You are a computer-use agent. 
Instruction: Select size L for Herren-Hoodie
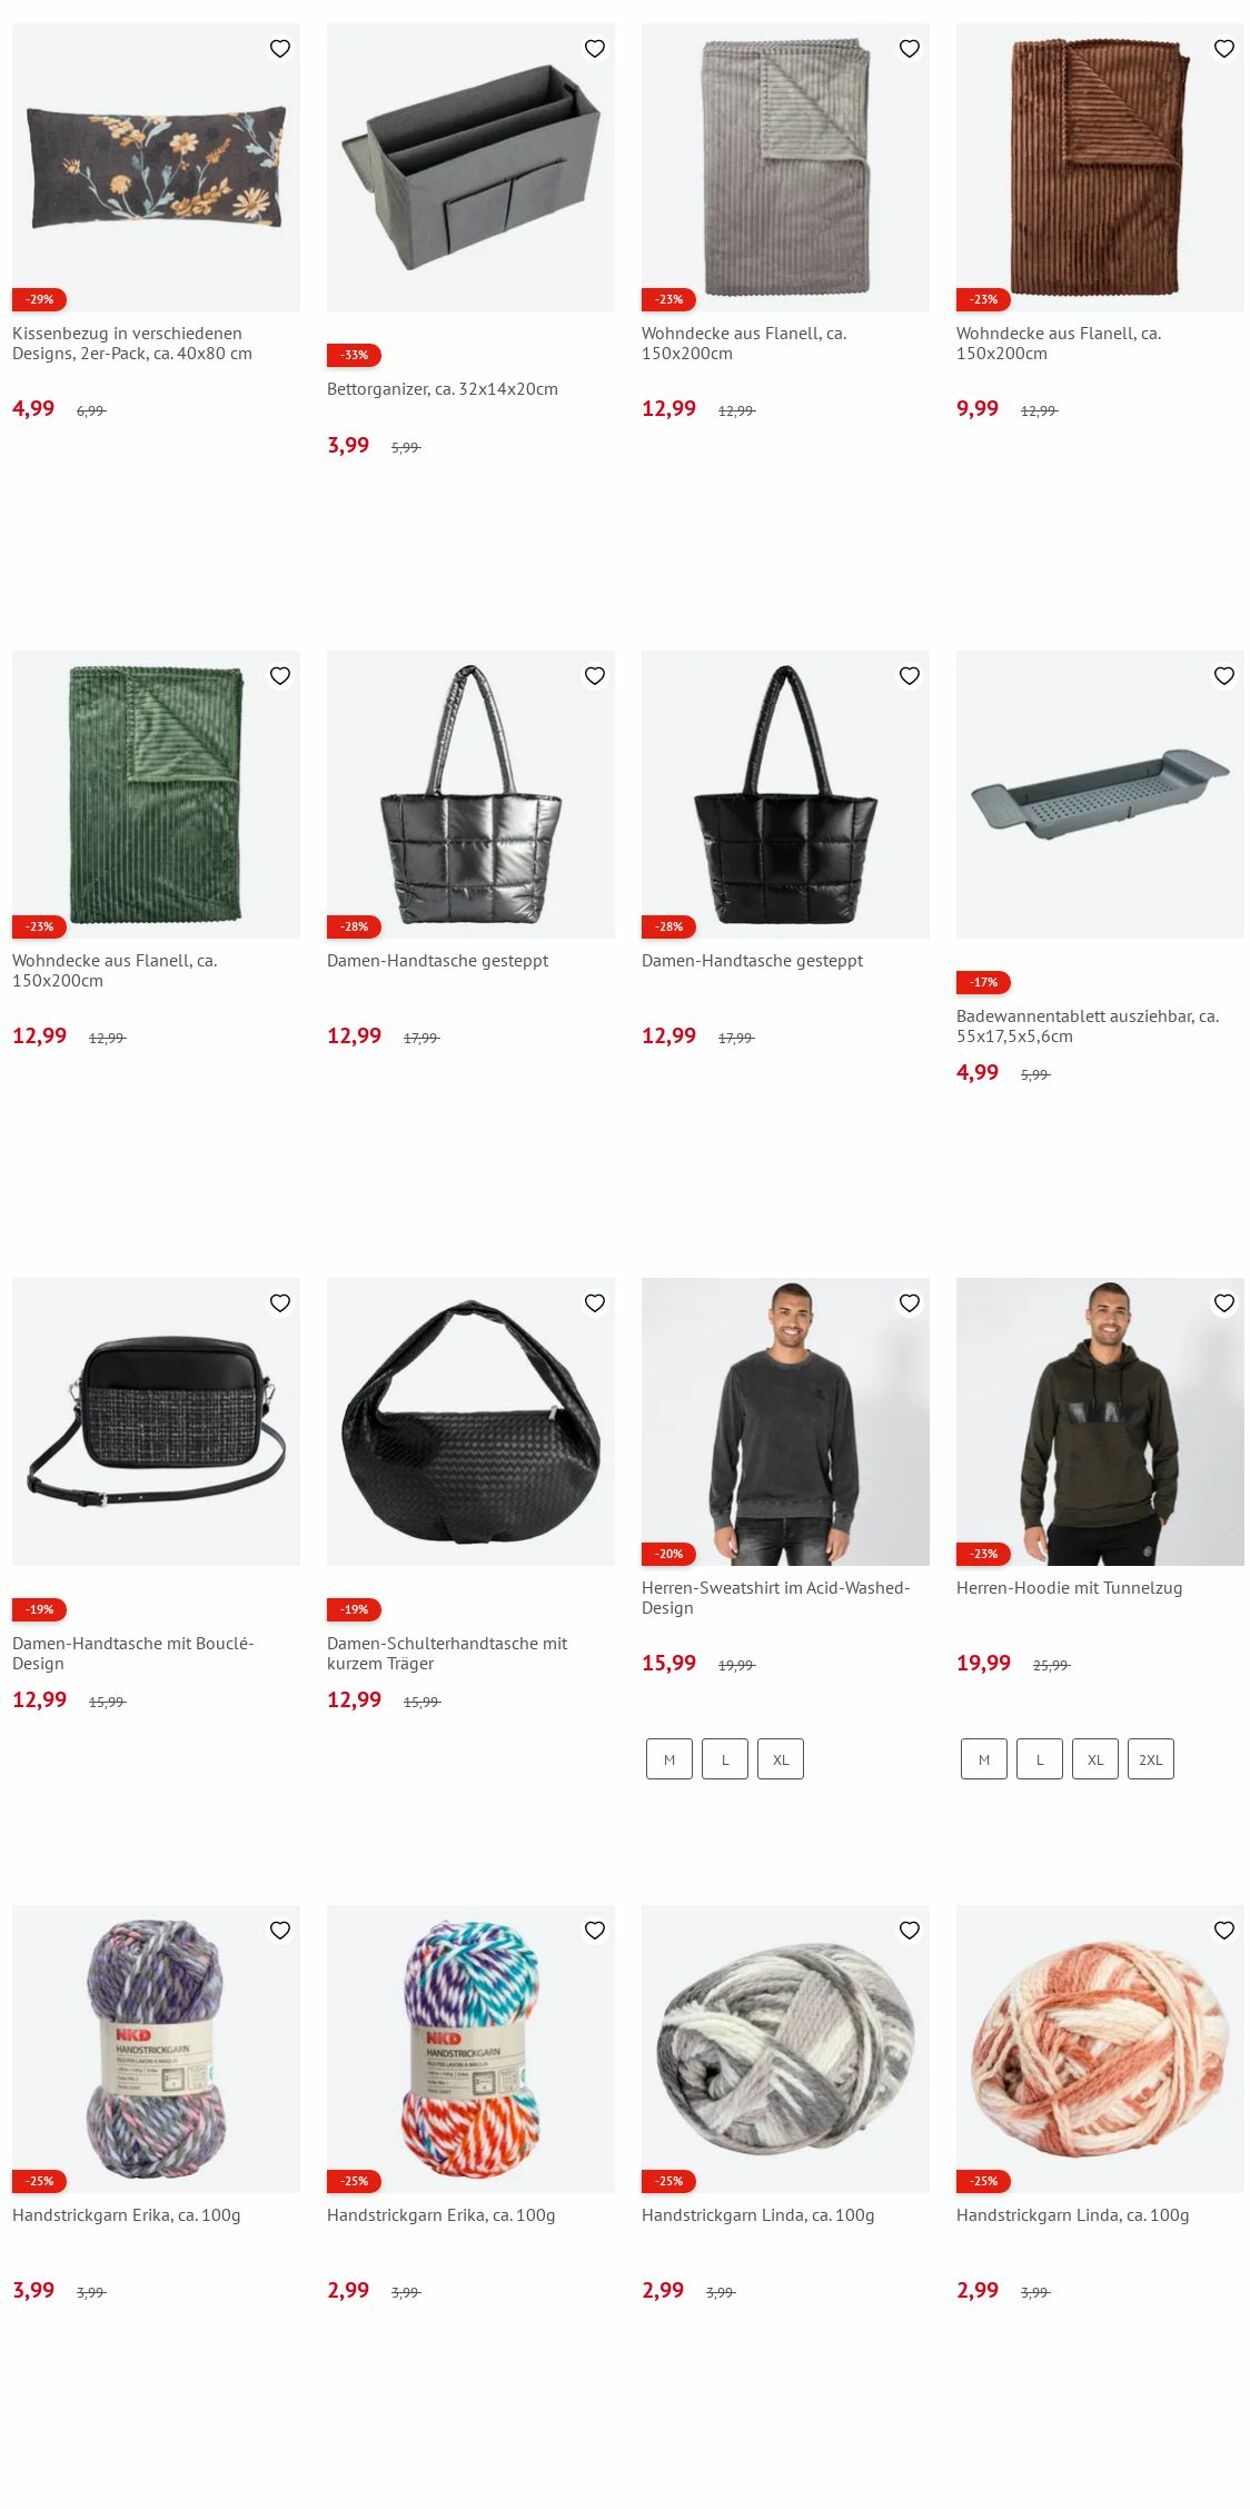coord(1040,1759)
